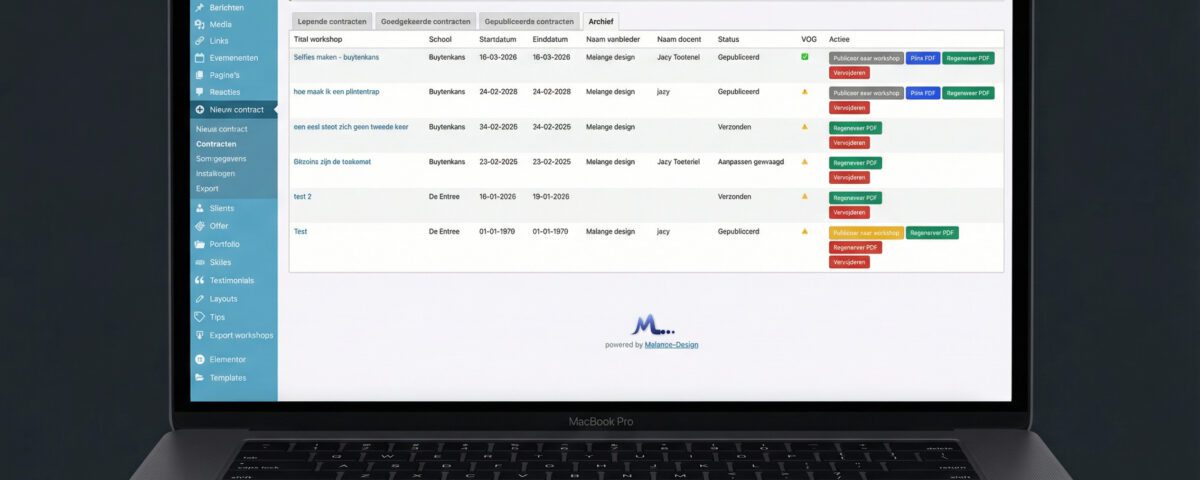Click the plus icon beside Nieuw contract
Screen dimensions: 1200x480
coord(200,110)
